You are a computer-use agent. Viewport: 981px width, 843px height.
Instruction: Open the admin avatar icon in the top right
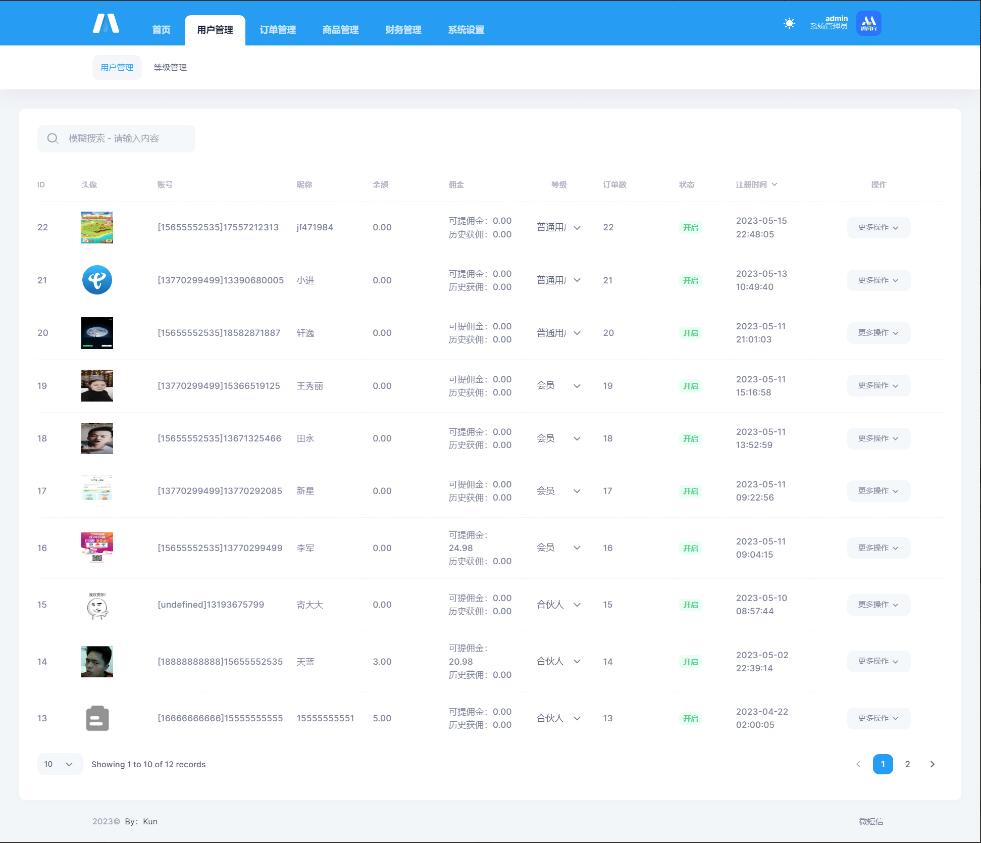[x=869, y=23]
